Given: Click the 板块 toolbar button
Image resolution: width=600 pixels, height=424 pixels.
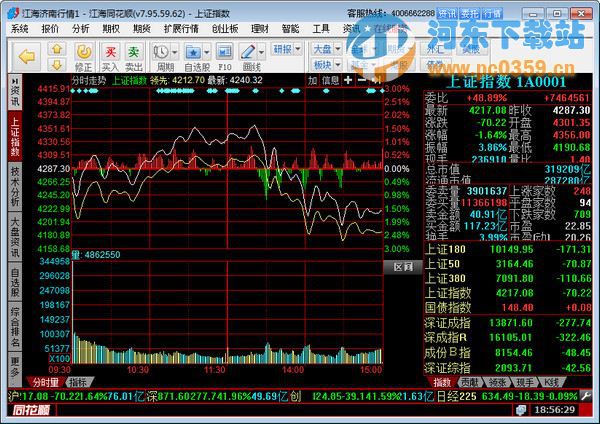Looking at the screenshot, I should tap(322, 65).
